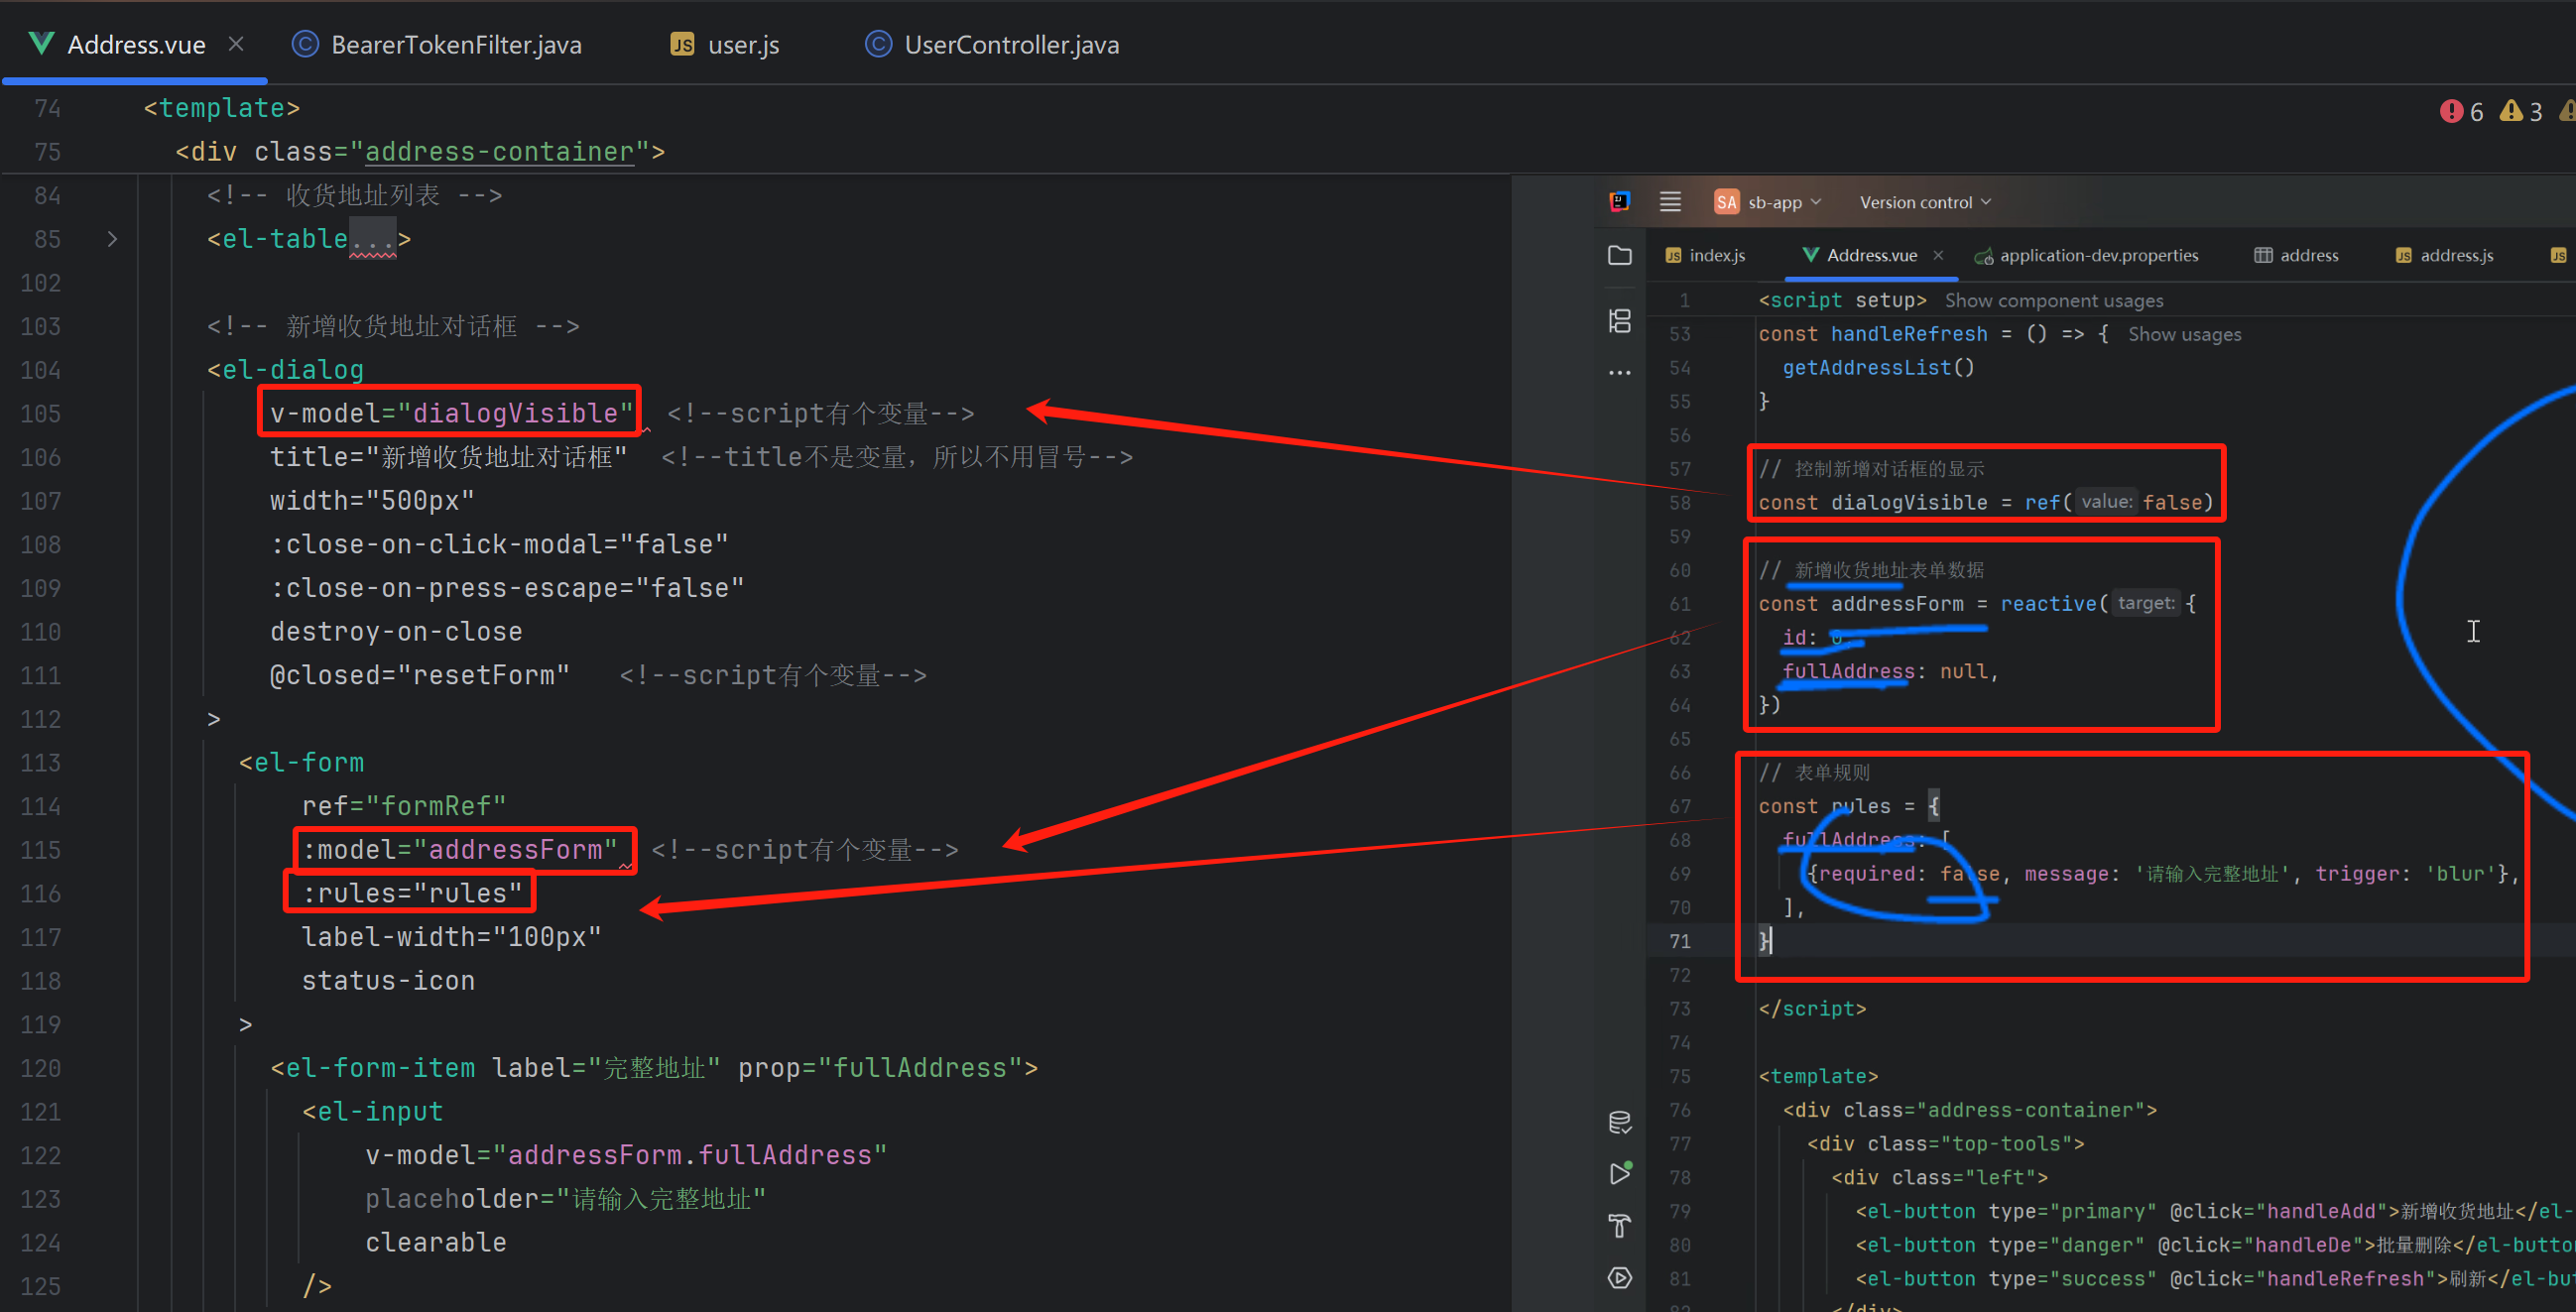The width and height of the screenshot is (2576, 1312).
Task: Open application-dev.properties tab
Action: 2087,256
